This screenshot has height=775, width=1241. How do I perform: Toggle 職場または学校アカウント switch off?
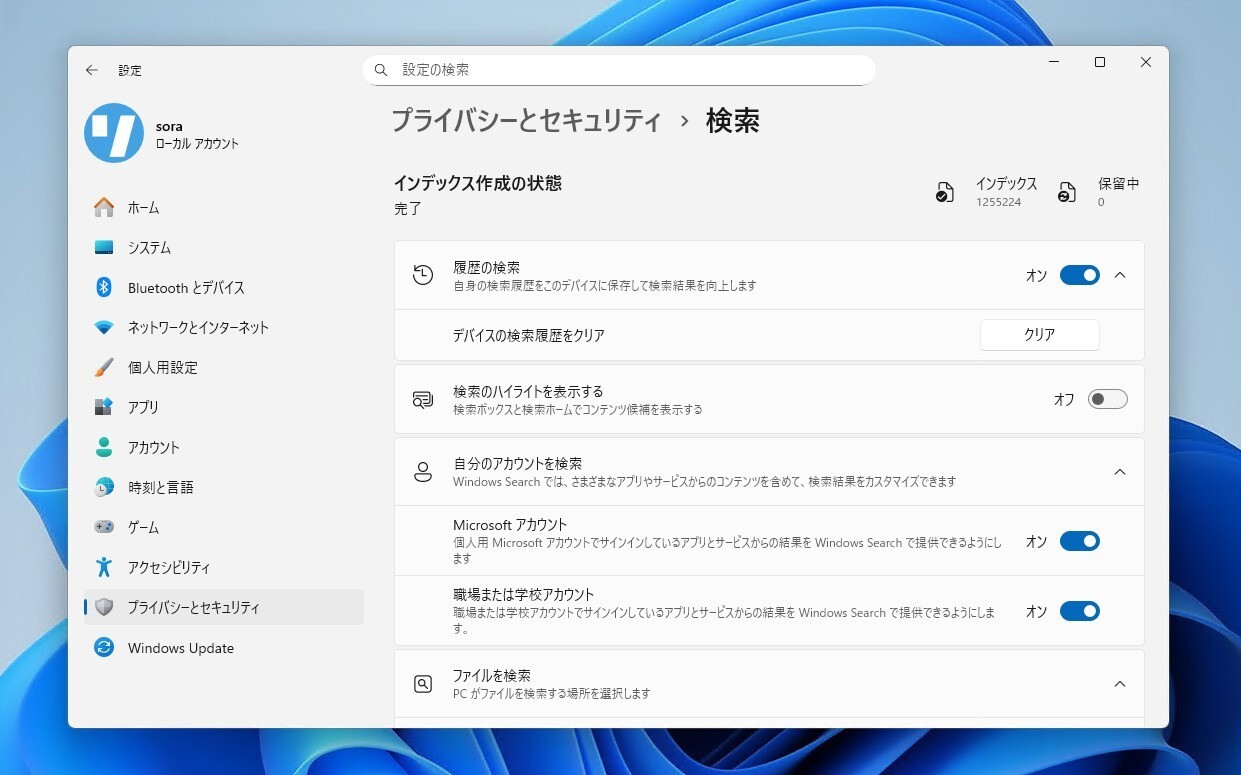(x=1079, y=611)
